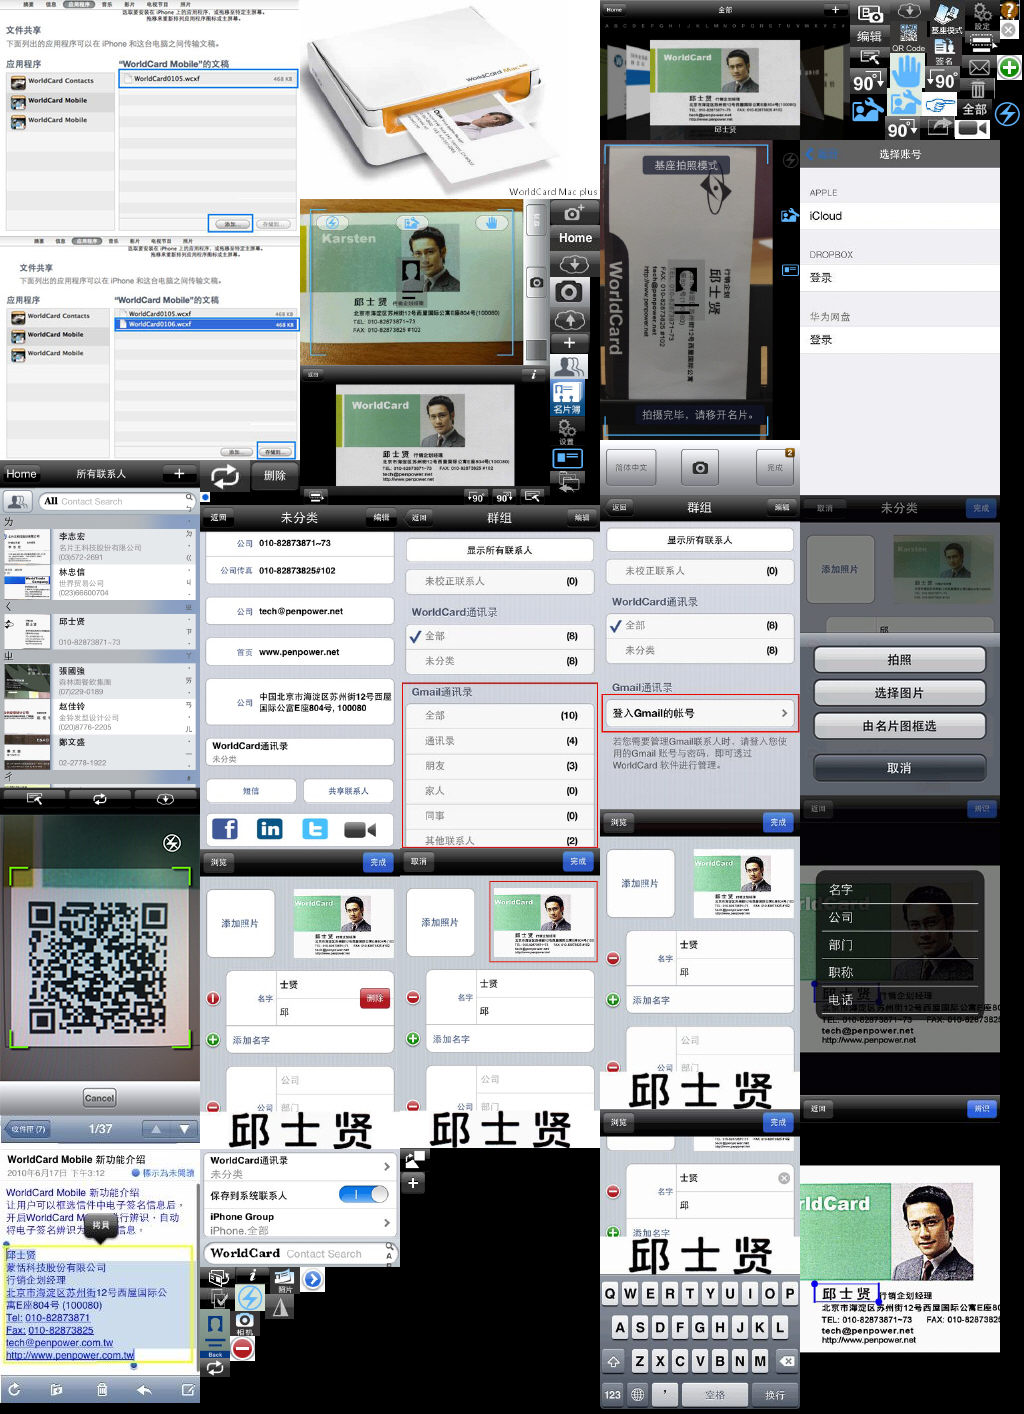1024x1414 pixels.
Task: Click the Twitter share icon
Action: (x=315, y=829)
